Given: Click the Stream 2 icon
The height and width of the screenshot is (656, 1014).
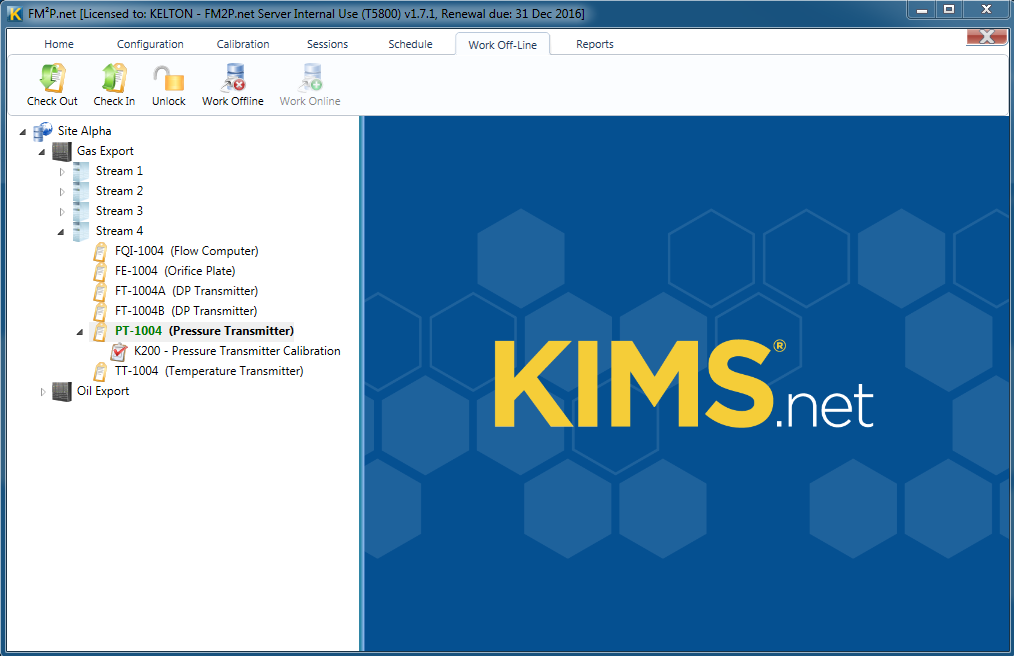Looking at the screenshot, I should (81, 191).
